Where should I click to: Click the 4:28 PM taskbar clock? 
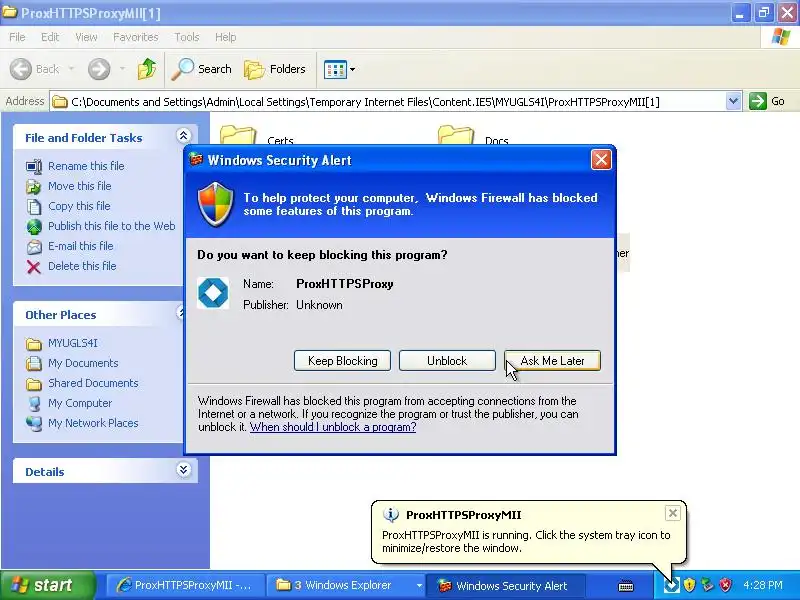pyautogui.click(x=763, y=585)
